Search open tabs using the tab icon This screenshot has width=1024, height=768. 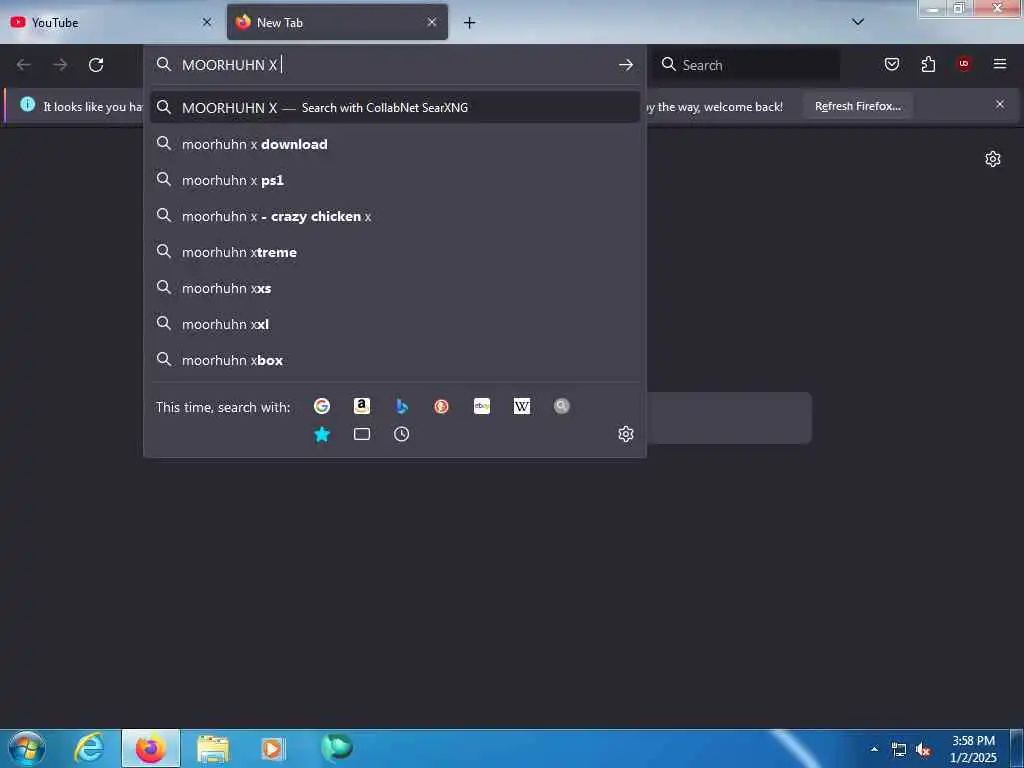click(362, 434)
